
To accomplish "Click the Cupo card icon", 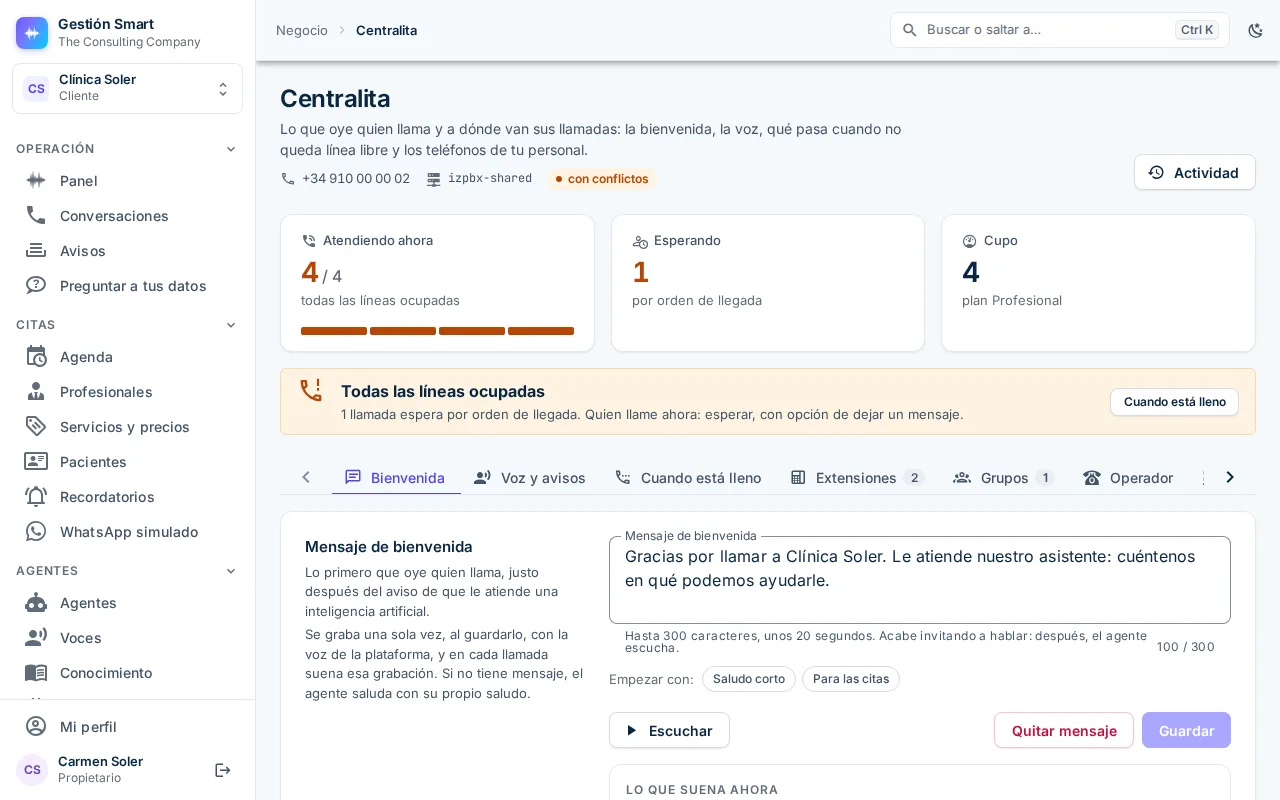I will (969, 241).
